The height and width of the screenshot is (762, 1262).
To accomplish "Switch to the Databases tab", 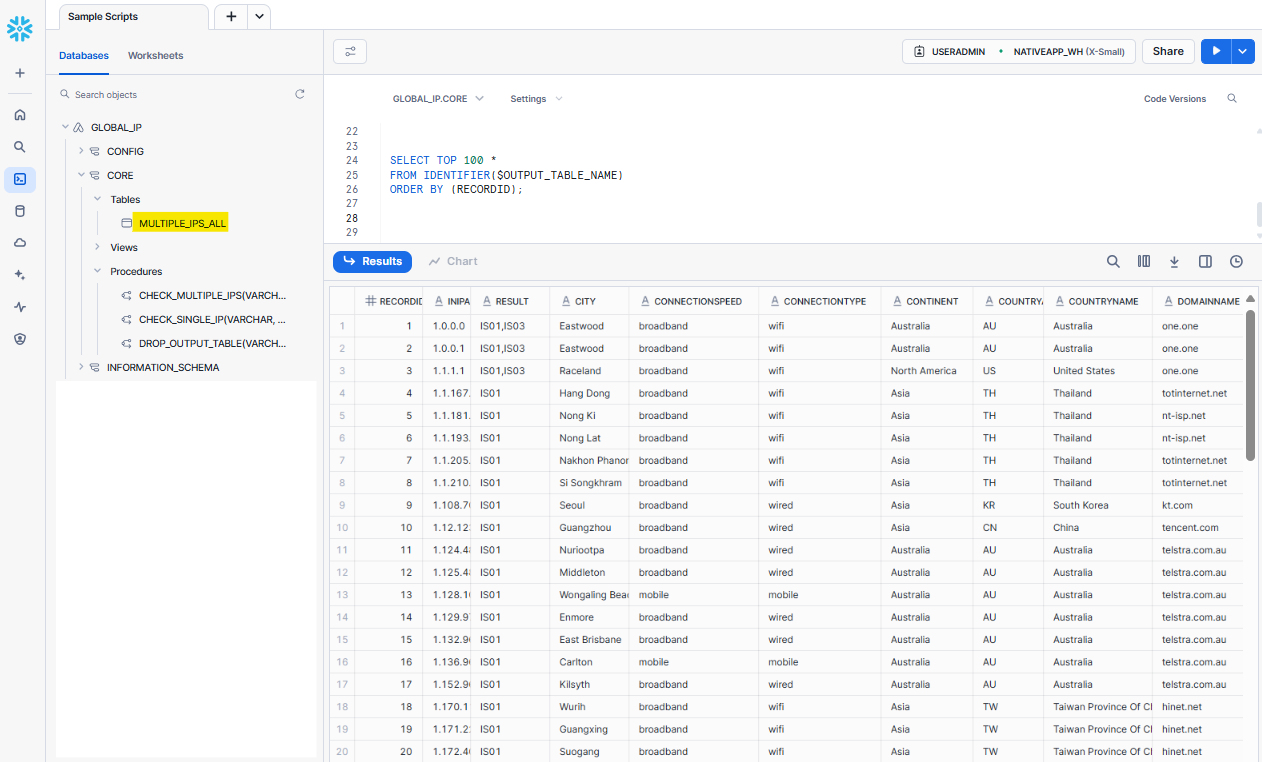I will [x=84, y=55].
